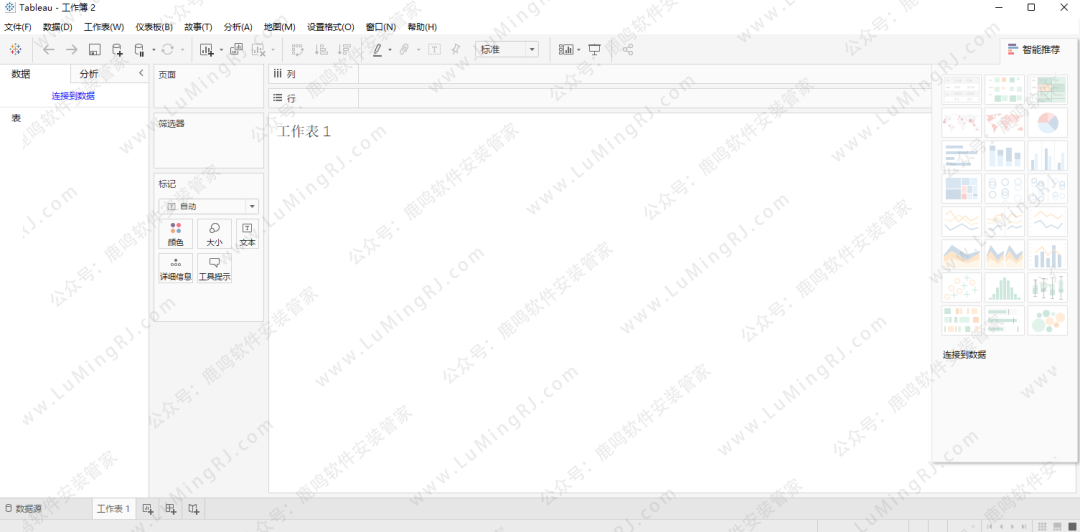The image size is (1080, 532).
Task: Click the 列 columns shelf field area
Action: pyautogui.click(x=645, y=74)
